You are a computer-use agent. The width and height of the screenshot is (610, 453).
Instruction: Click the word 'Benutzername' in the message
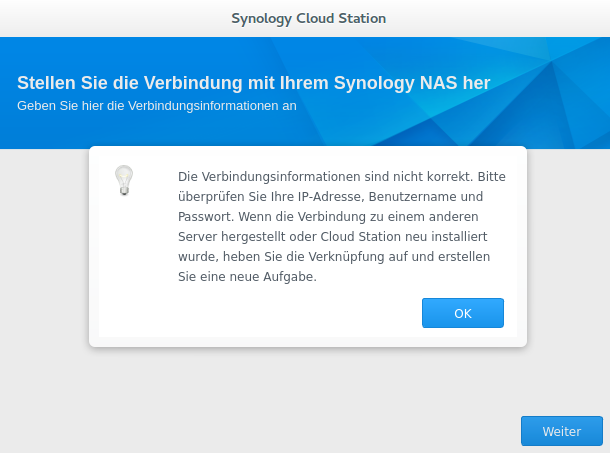(410, 194)
